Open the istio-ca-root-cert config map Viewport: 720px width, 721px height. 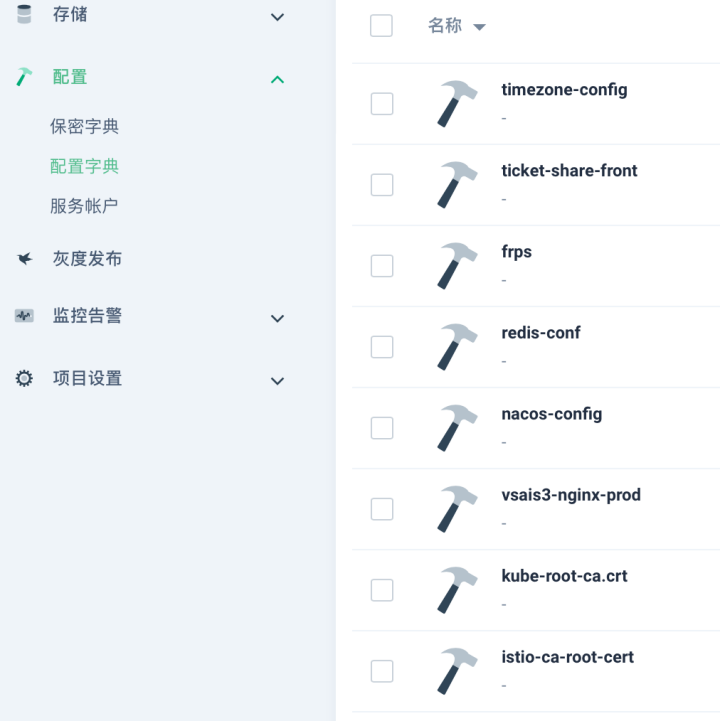click(x=567, y=657)
